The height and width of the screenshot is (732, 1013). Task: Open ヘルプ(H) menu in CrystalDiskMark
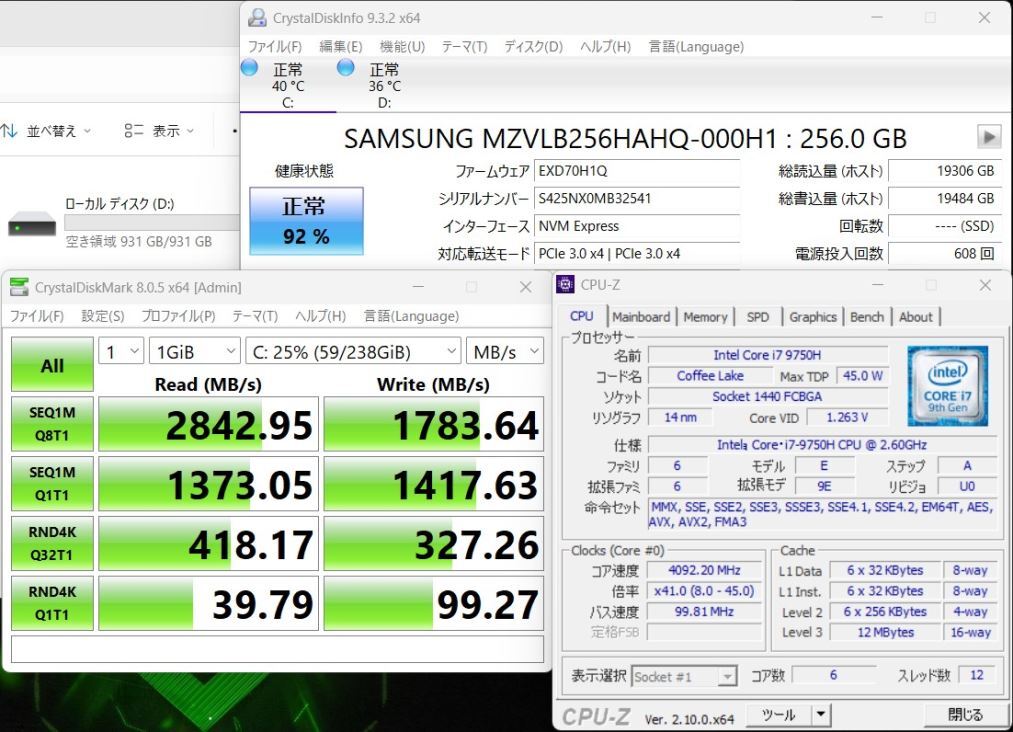tap(320, 316)
